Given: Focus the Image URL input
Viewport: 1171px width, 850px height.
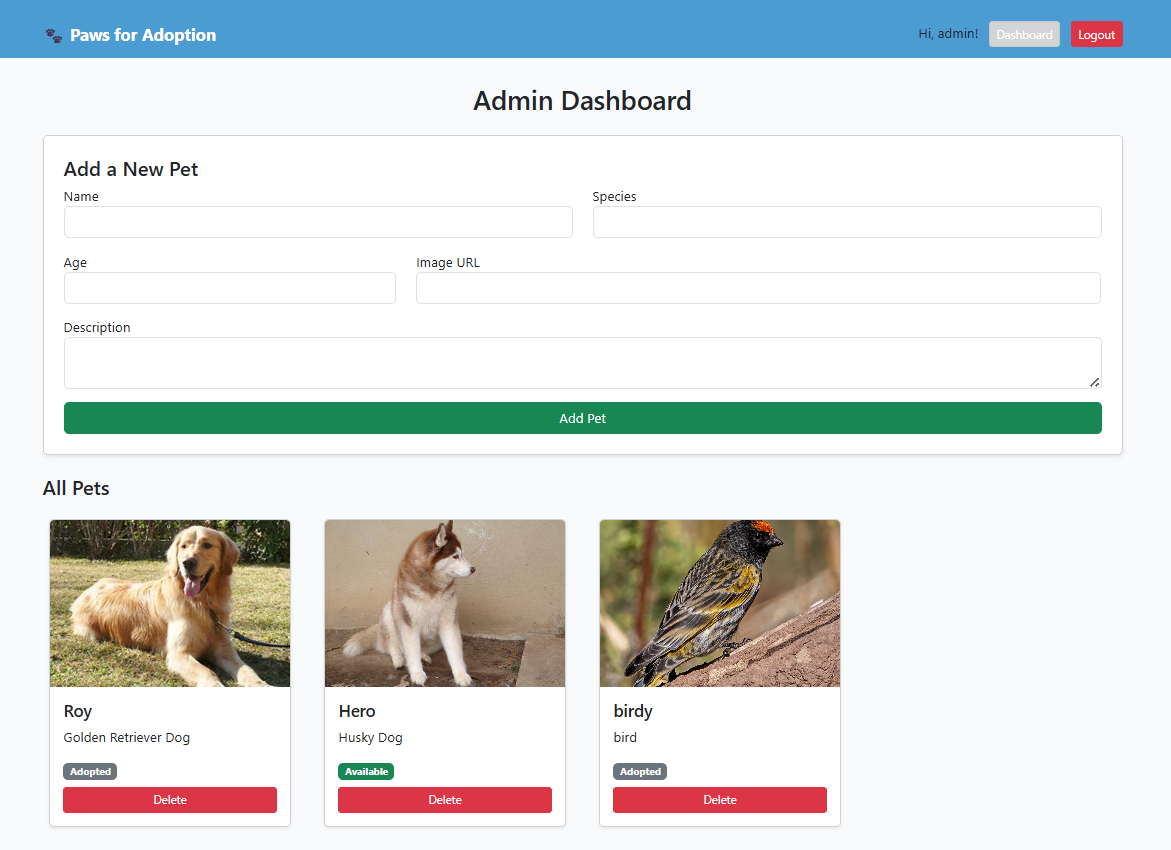Looking at the screenshot, I should coord(758,288).
